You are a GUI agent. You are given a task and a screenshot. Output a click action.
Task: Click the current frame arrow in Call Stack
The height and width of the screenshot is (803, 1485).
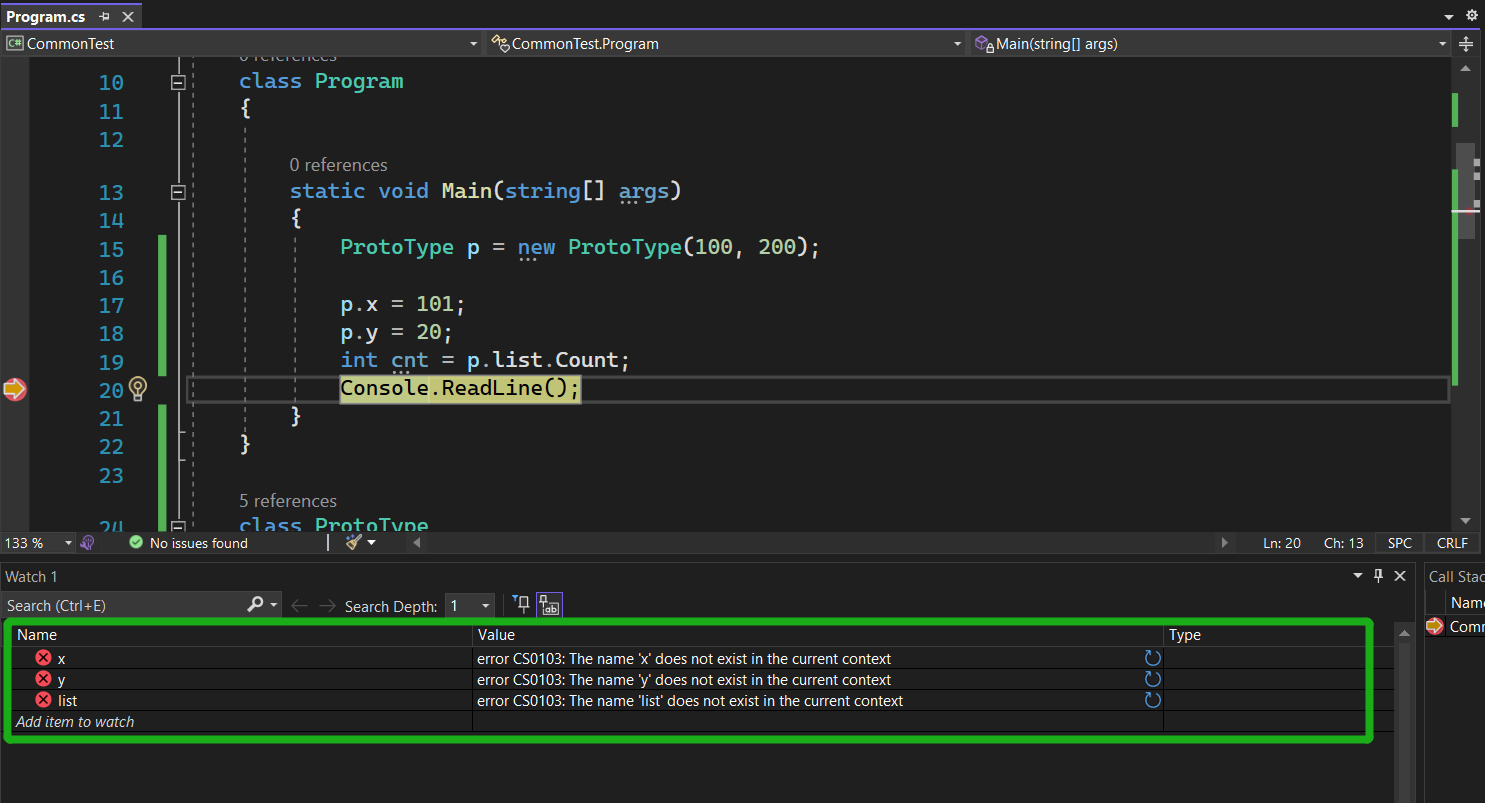click(x=1436, y=626)
